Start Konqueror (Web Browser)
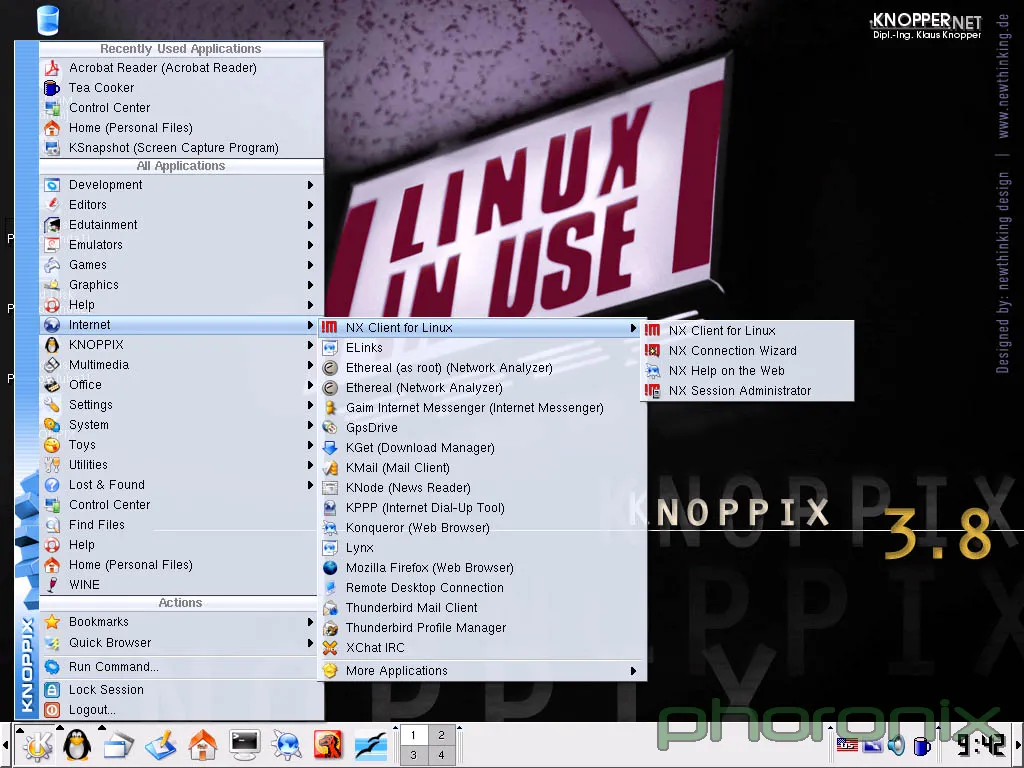The width and height of the screenshot is (1024, 768). 482,528
